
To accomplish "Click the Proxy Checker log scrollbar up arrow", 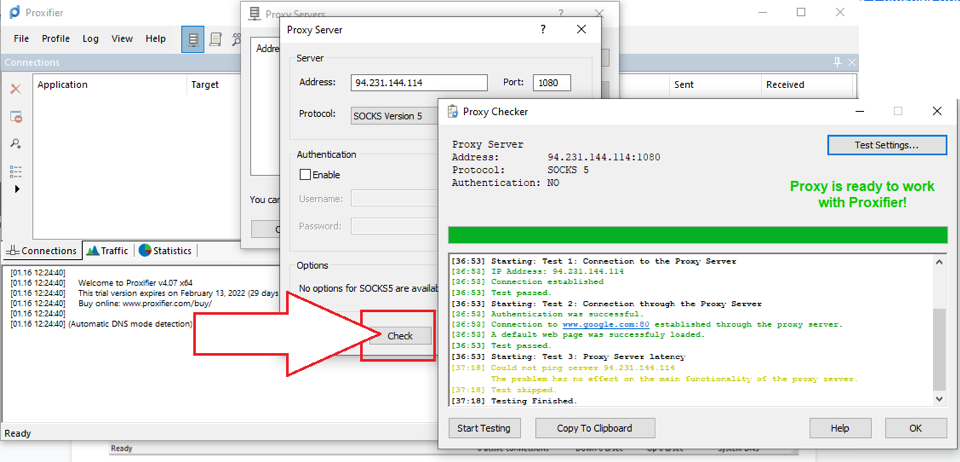I will click(x=939, y=262).
